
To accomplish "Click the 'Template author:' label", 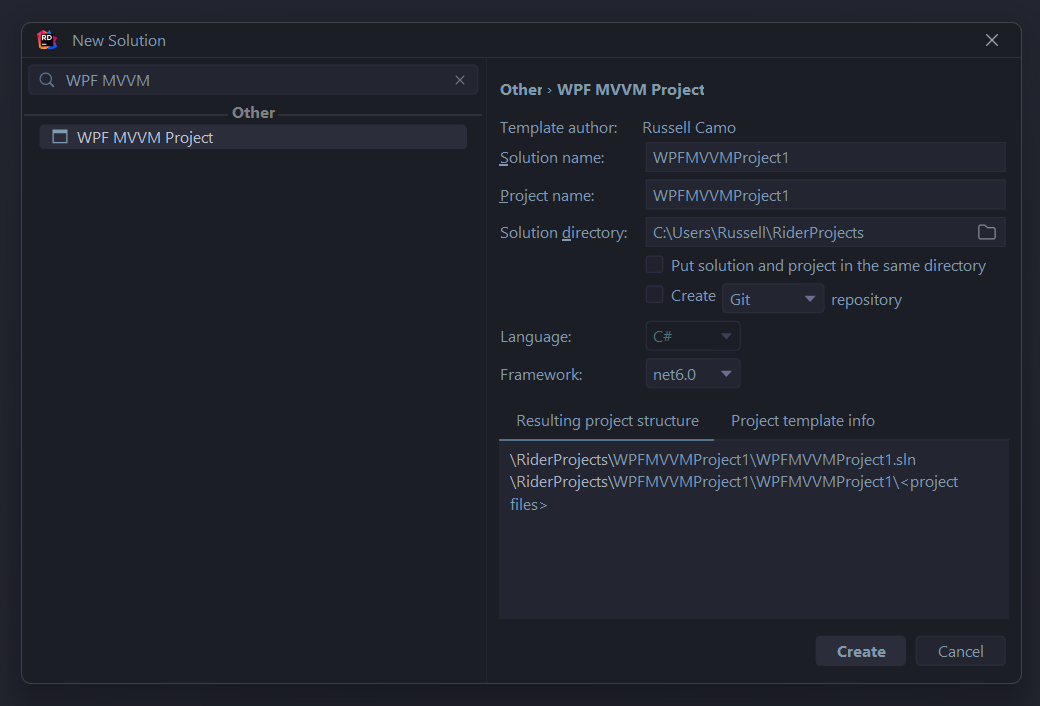I will pos(558,127).
